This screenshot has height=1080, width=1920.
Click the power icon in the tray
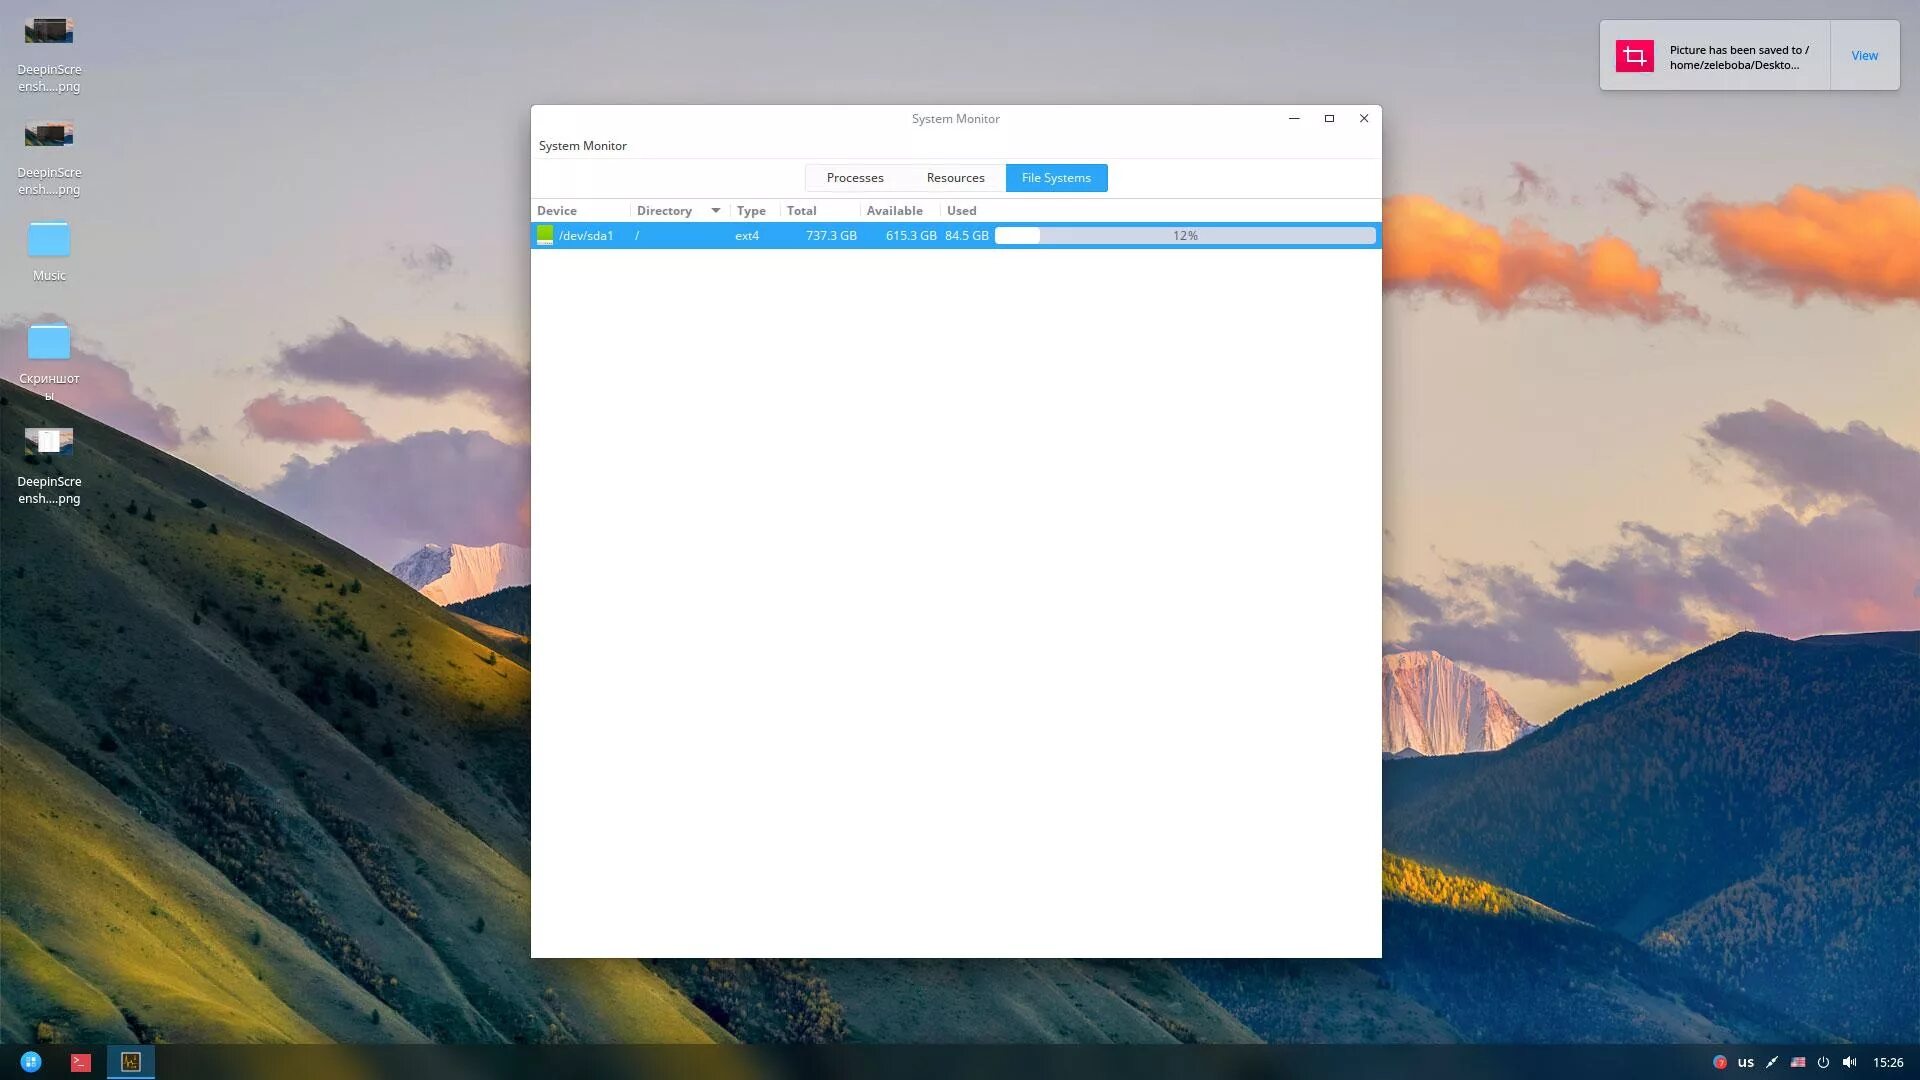pyautogui.click(x=1823, y=1062)
